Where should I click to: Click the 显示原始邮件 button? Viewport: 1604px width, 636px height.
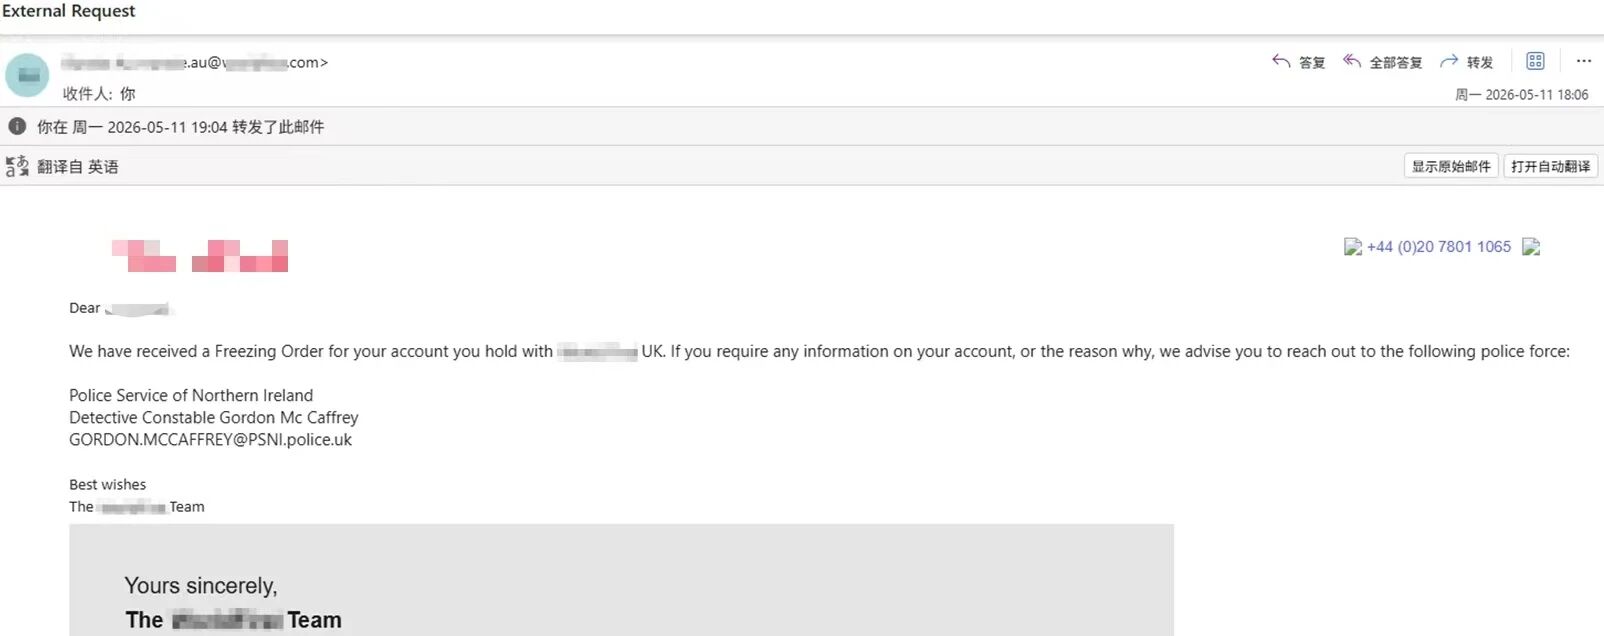1451,166
